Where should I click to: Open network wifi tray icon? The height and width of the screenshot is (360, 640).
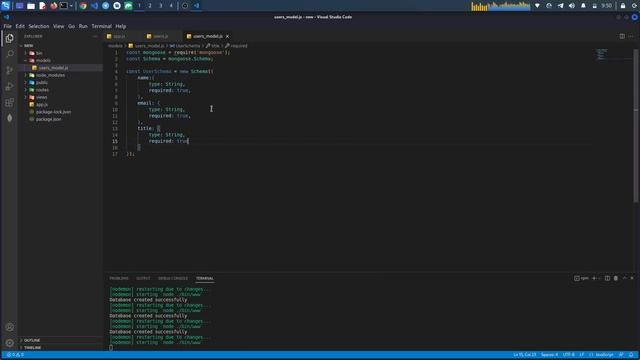click(x=538, y=6)
